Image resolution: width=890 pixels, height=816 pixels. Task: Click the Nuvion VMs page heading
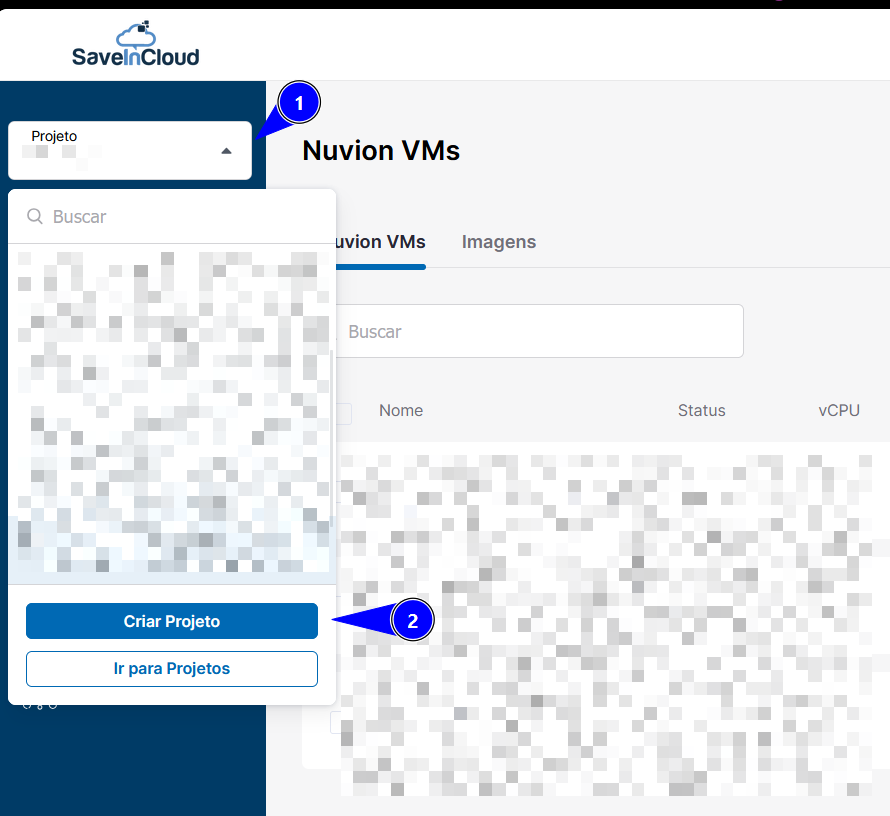coord(381,151)
